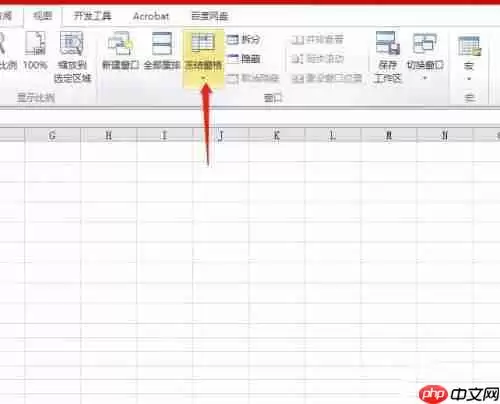
Task: Open the Developer (开发工具) tab
Action: (93, 16)
